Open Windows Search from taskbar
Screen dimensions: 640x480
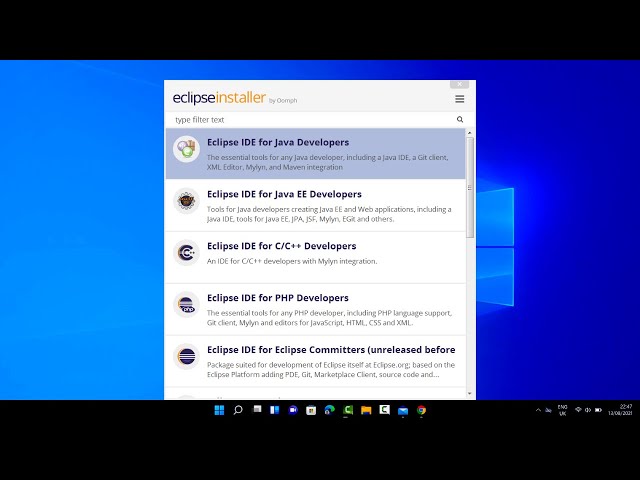[x=238, y=410]
